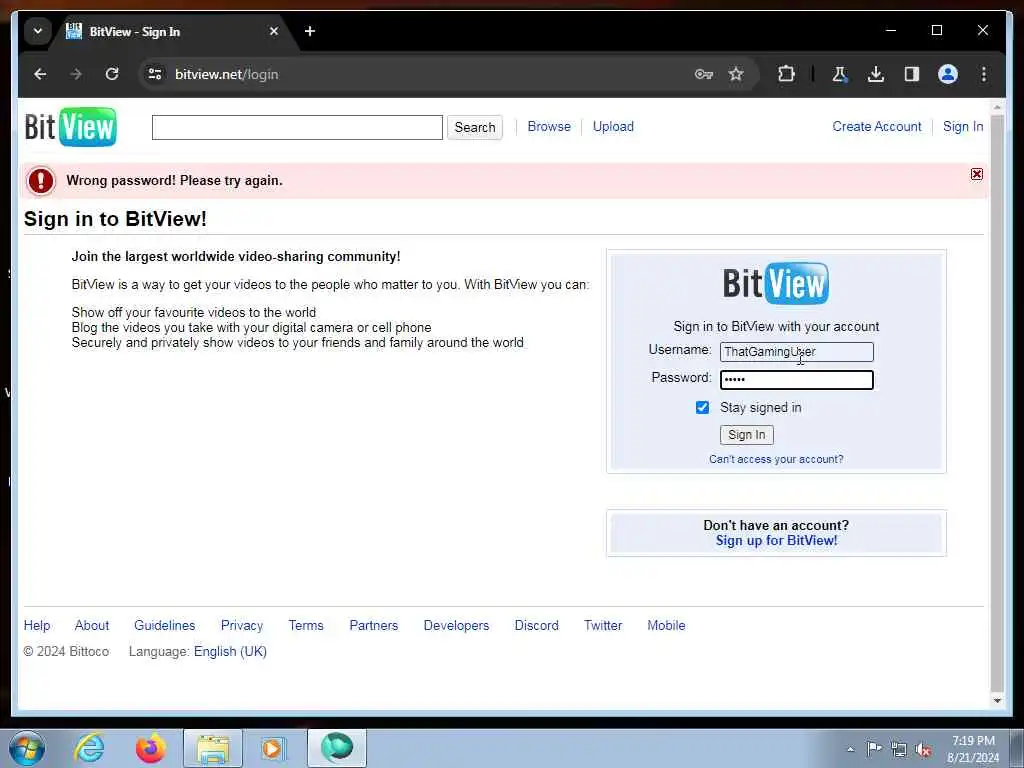Click the header Sign In link

(x=963, y=127)
